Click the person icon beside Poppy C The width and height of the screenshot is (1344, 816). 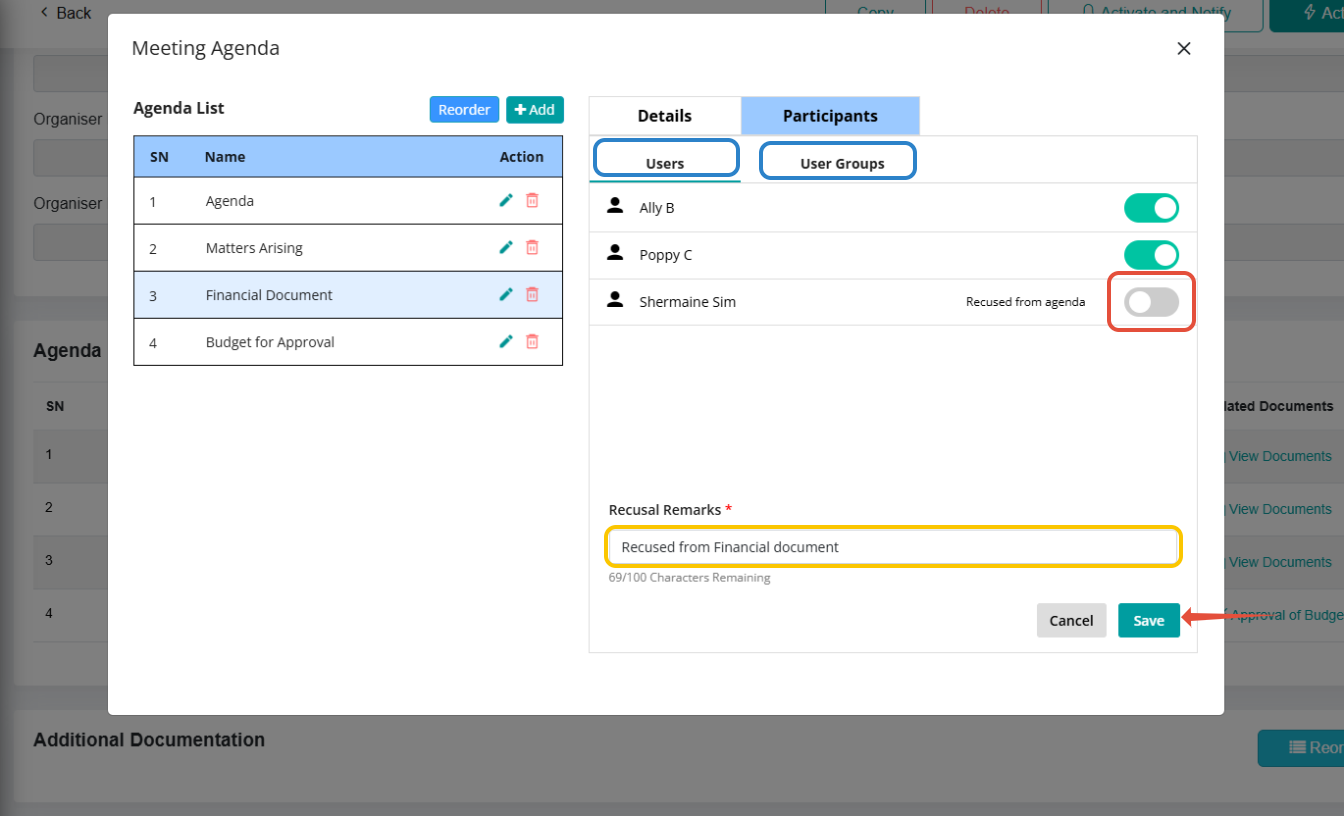(616, 253)
